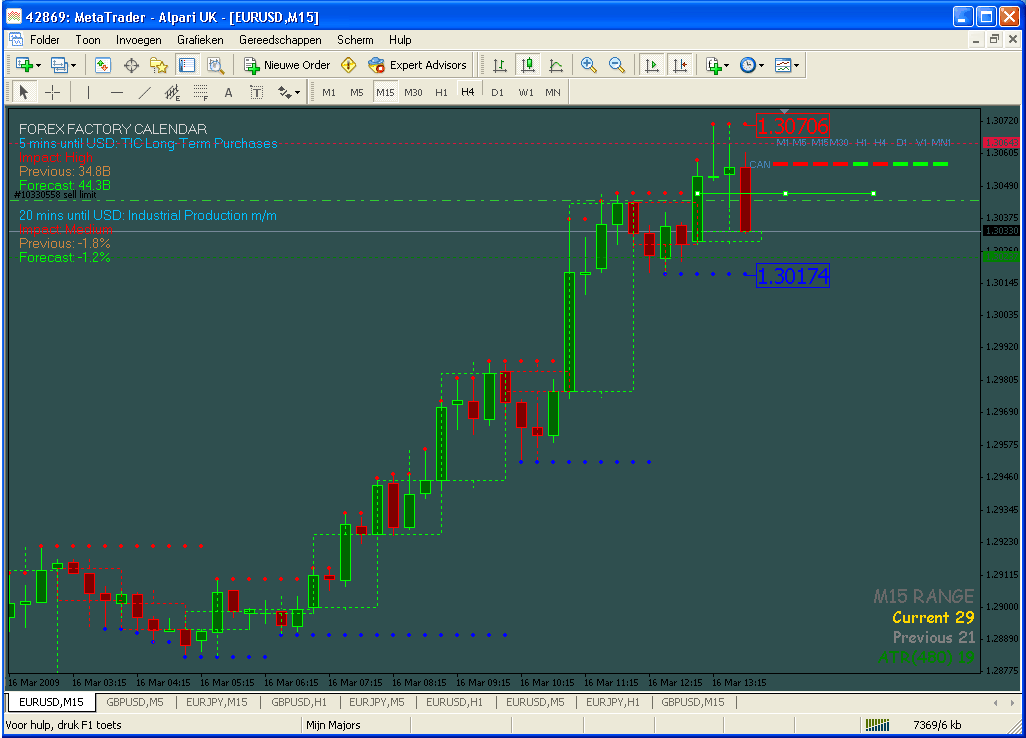
Task: Activate the standard arrow cursor
Action: point(24,92)
